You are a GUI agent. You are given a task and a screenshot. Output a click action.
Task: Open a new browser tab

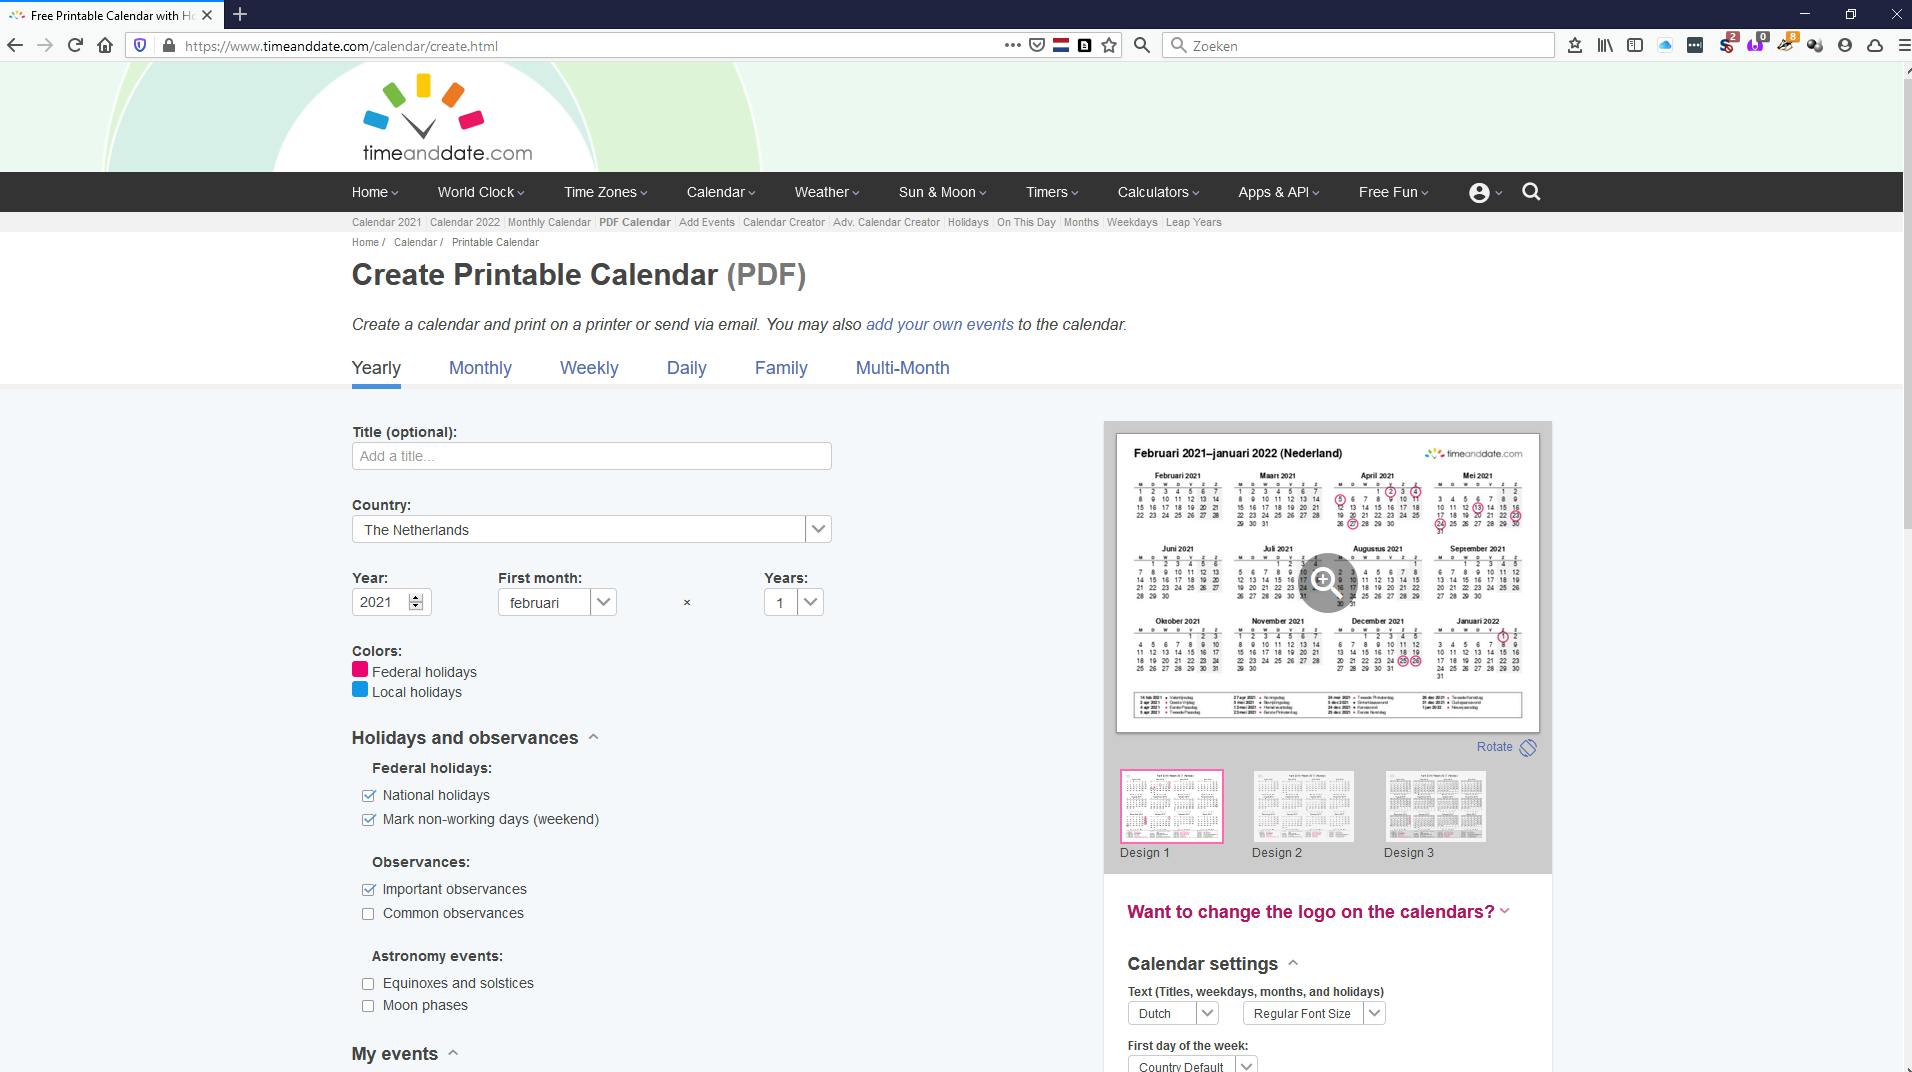point(240,14)
